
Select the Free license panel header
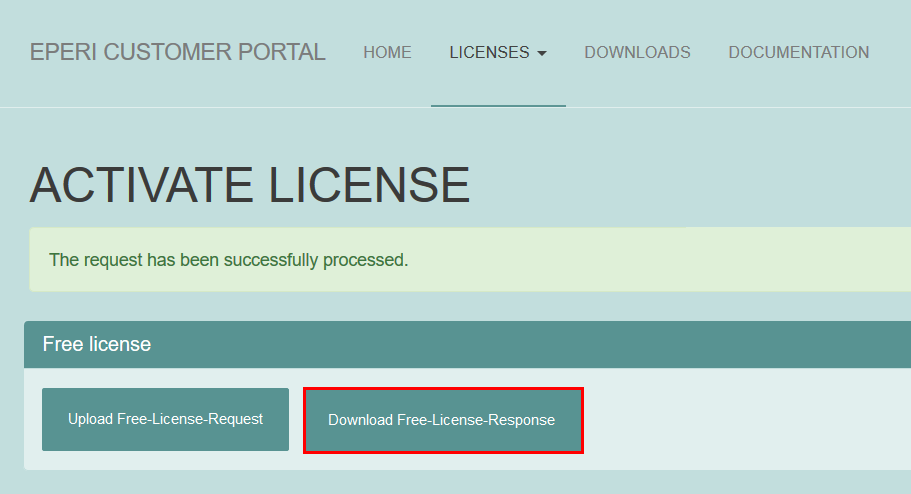tap(467, 344)
